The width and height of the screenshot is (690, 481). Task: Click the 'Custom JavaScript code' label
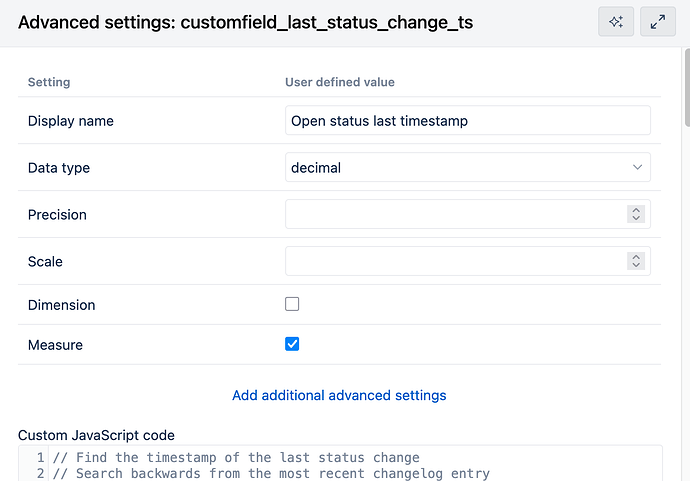pyautogui.click(x=96, y=435)
